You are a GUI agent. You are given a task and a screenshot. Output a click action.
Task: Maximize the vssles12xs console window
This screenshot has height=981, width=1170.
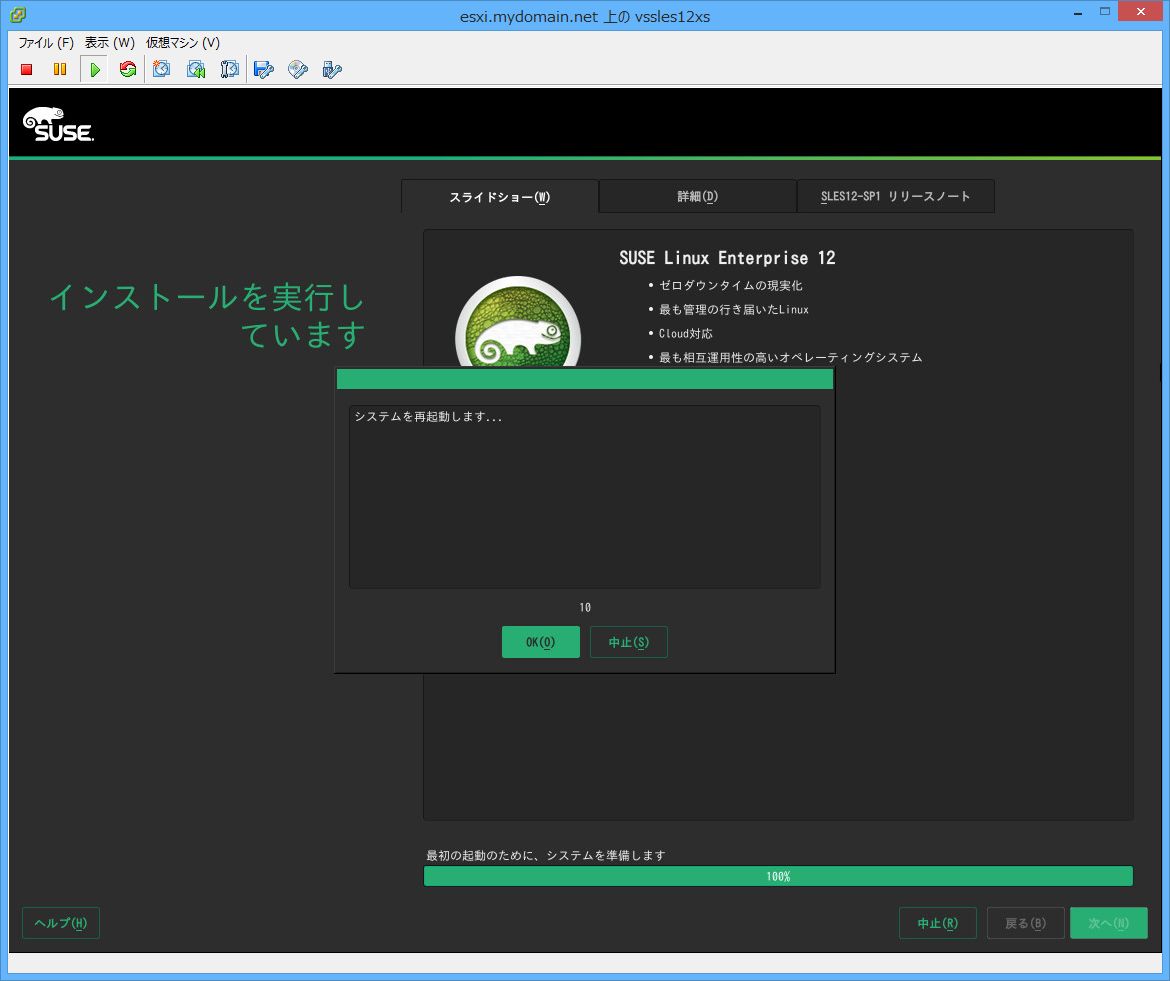pyautogui.click(x=1105, y=12)
